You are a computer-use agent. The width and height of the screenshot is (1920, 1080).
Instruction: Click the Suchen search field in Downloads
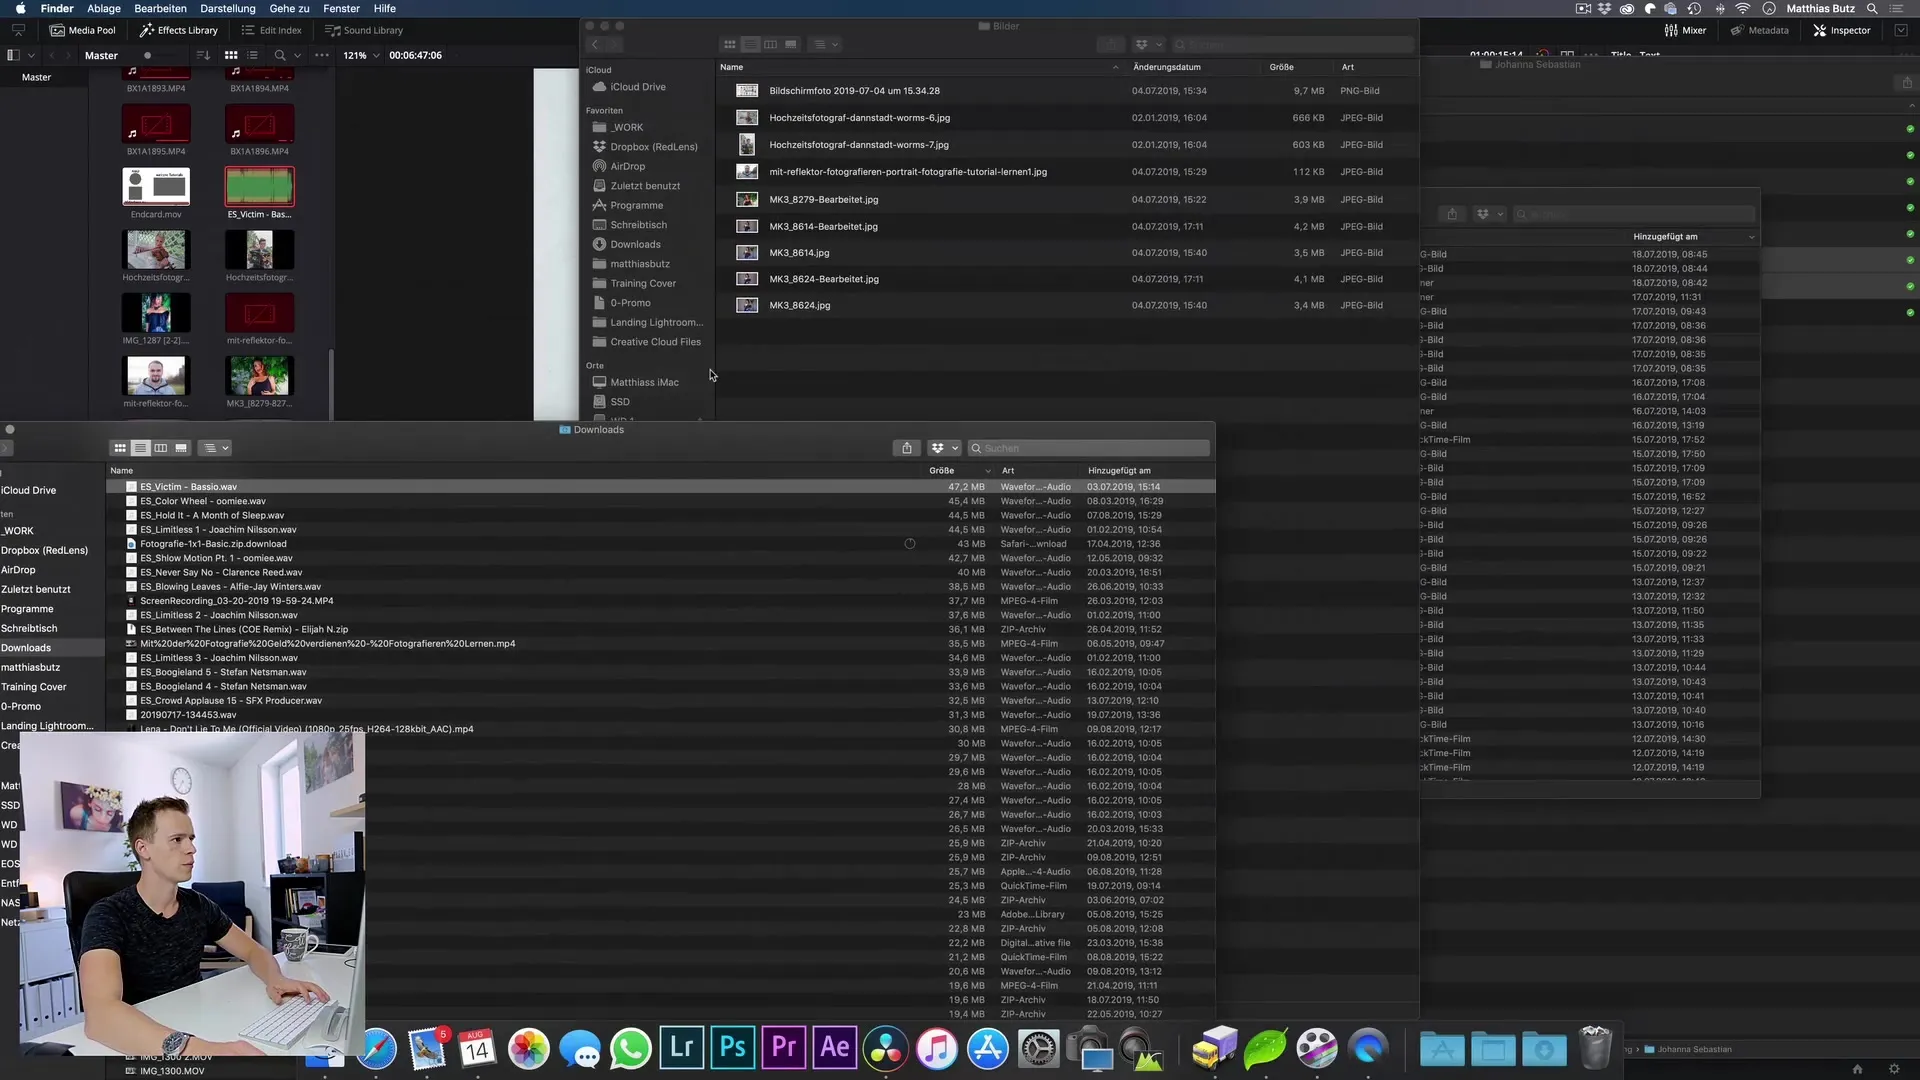tap(1090, 448)
